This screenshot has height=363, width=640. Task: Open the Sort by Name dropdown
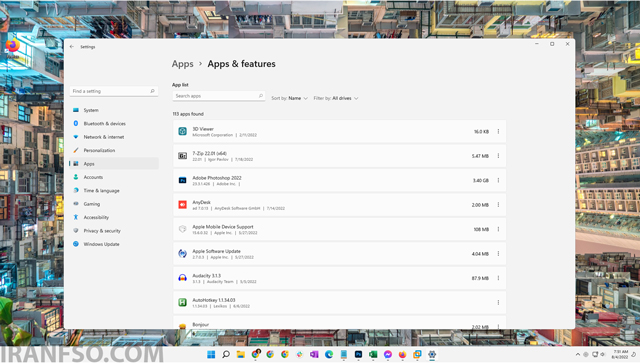pos(289,98)
